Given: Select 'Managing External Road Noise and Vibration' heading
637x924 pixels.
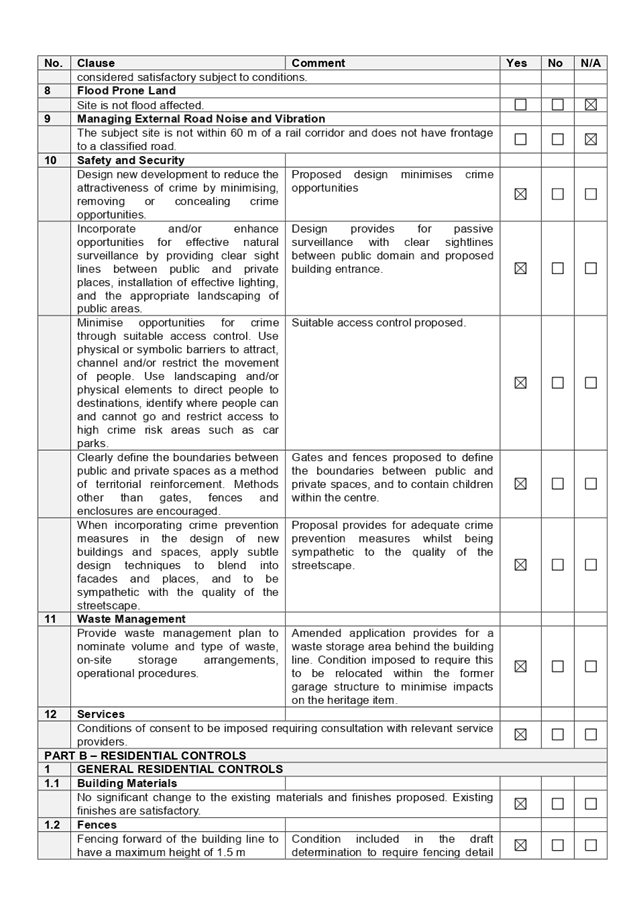Looking at the screenshot, I should point(201,118).
